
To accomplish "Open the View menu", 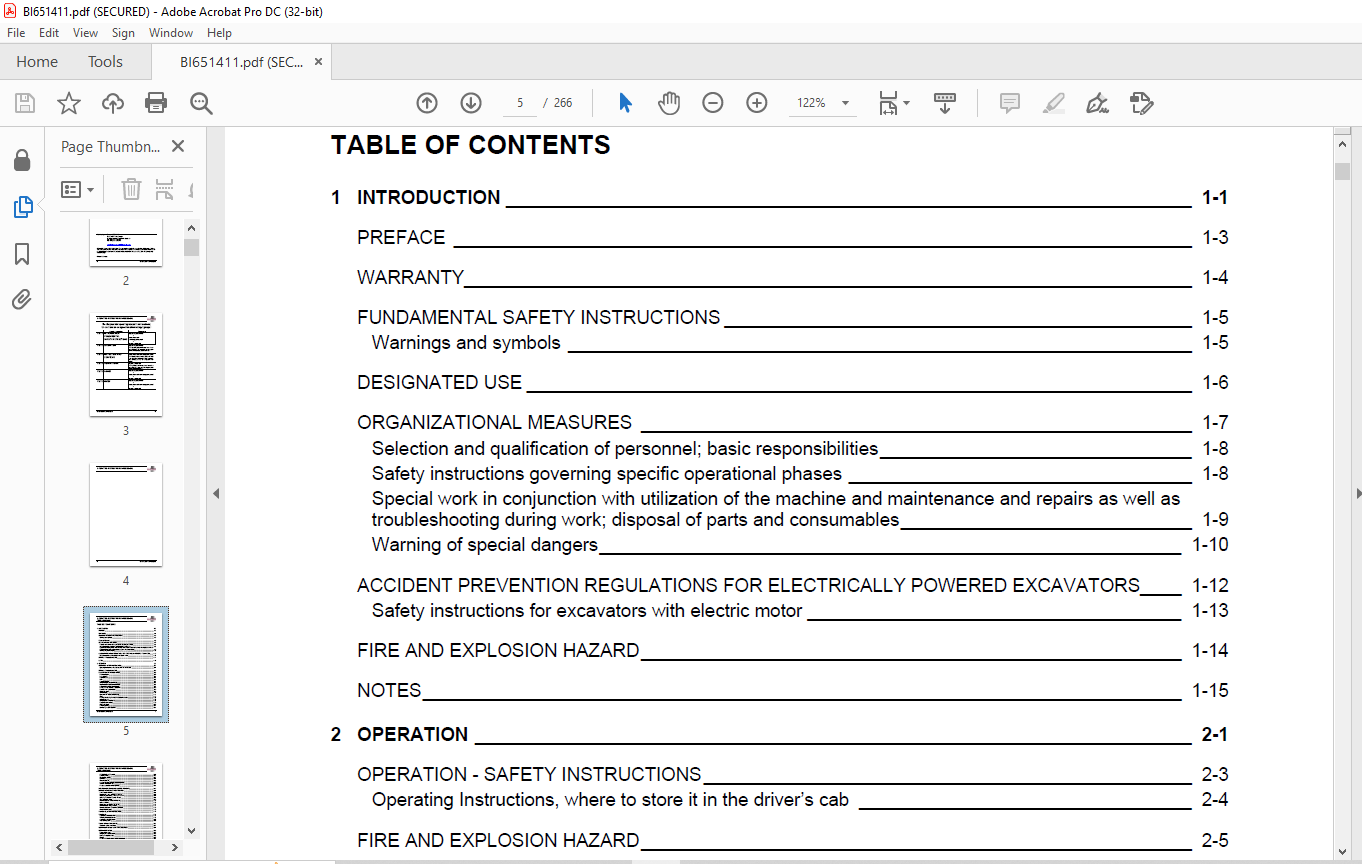I will pos(85,33).
